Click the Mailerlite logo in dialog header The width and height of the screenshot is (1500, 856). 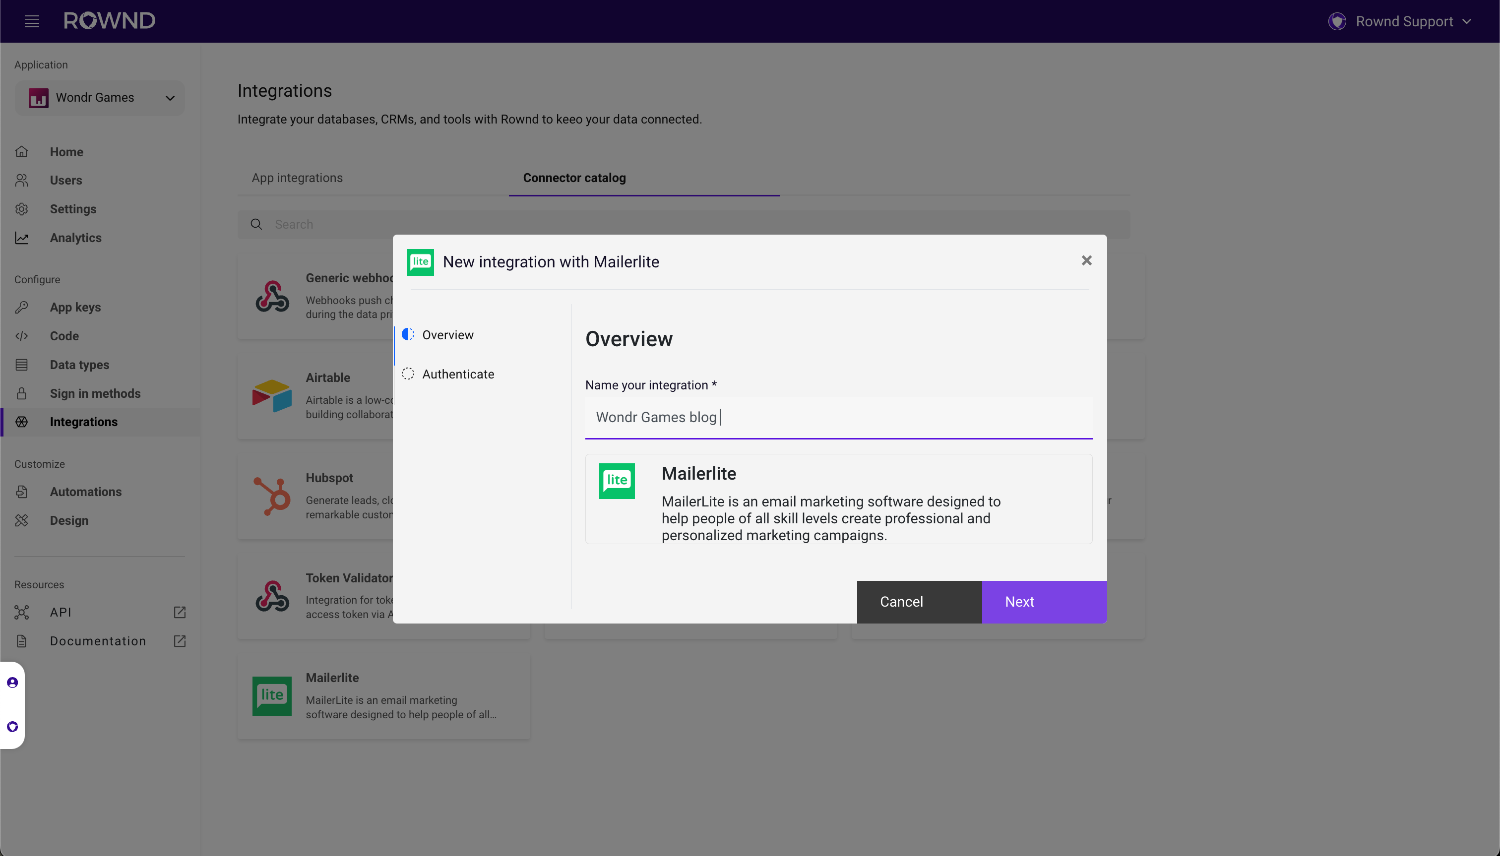[x=421, y=262]
